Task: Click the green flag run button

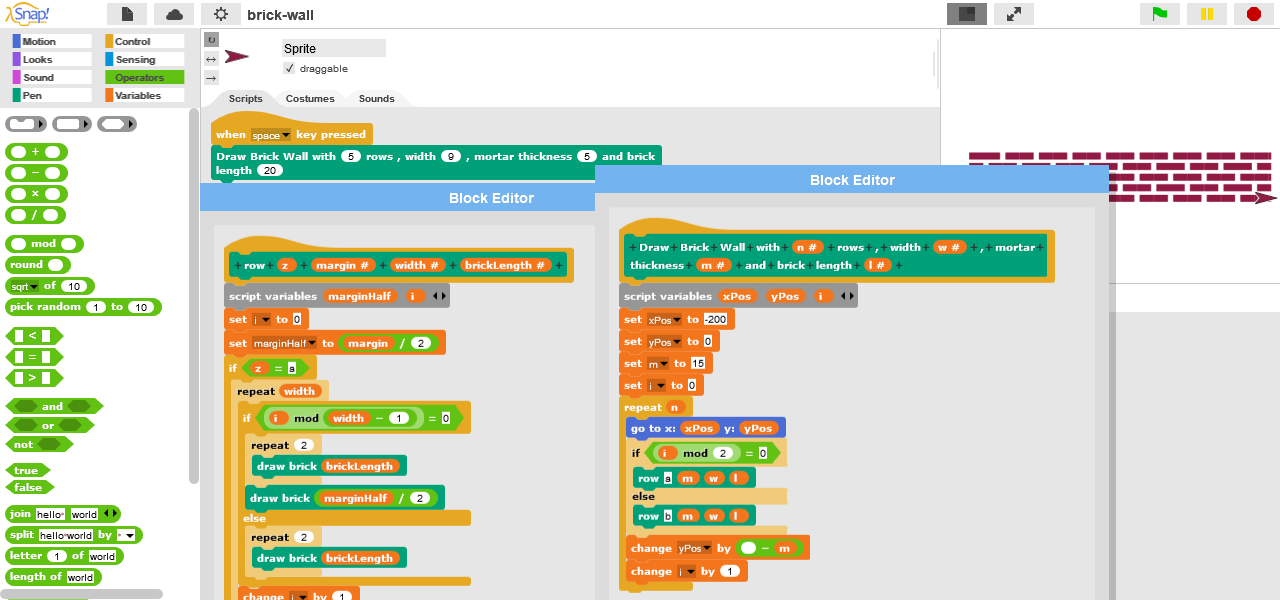Action: tap(1160, 14)
